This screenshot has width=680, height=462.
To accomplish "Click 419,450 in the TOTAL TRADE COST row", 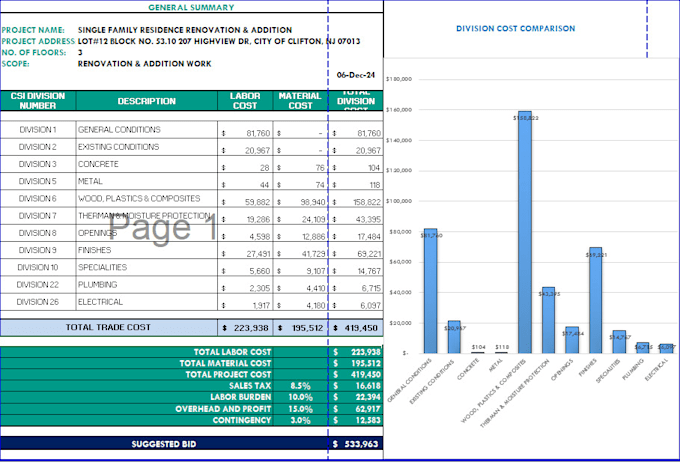I will point(356,328).
